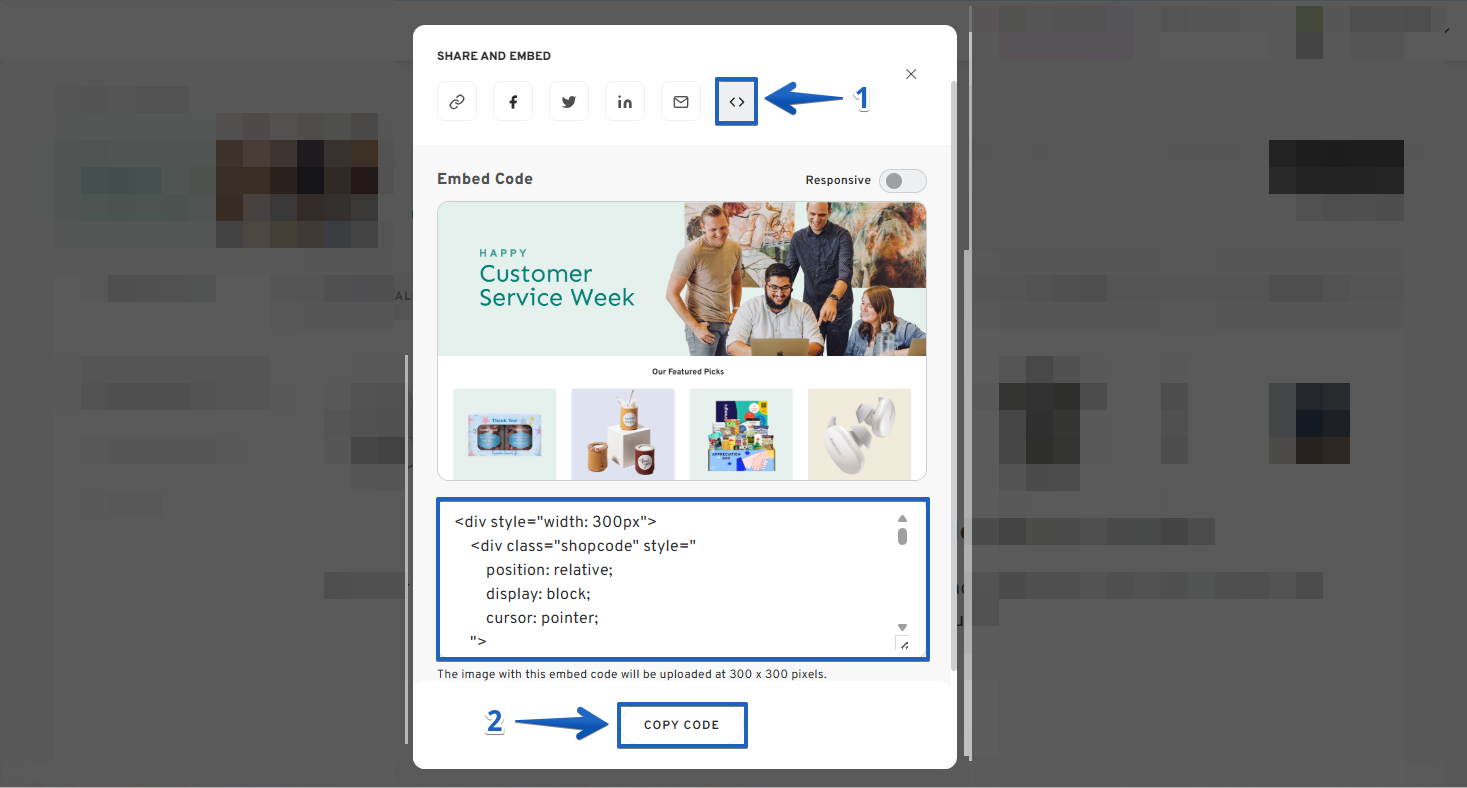
Task: Click the code box scrollbar thumb
Action: coord(902,537)
